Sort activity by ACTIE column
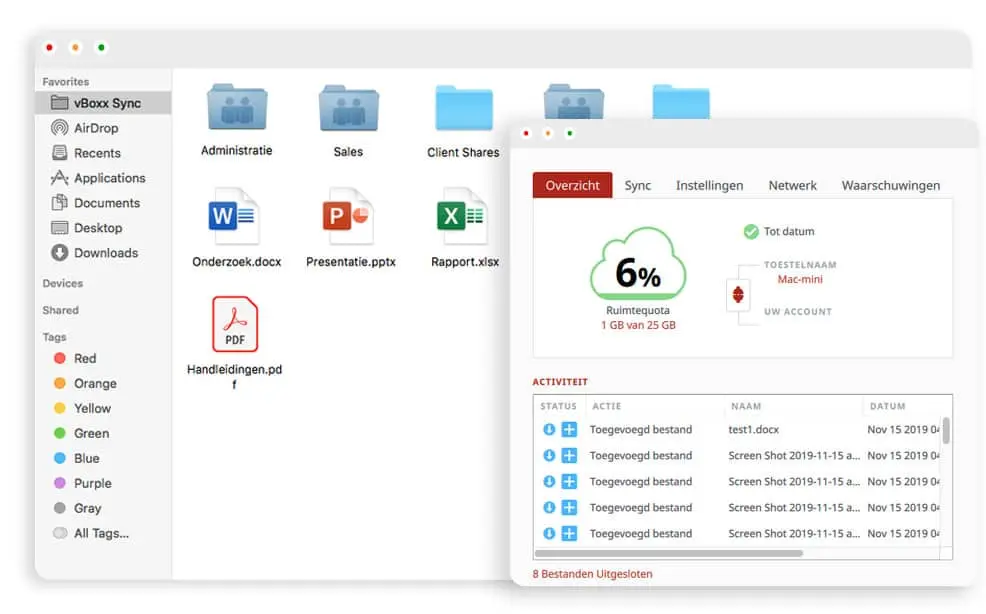 coord(607,406)
